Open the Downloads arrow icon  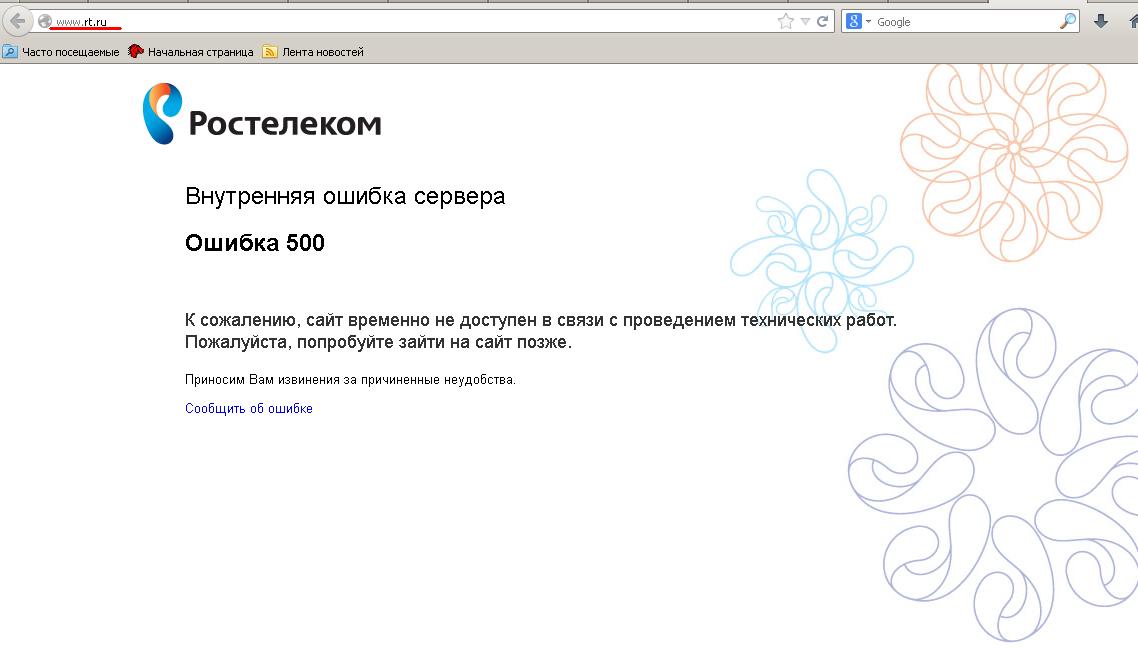pos(1101,21)
